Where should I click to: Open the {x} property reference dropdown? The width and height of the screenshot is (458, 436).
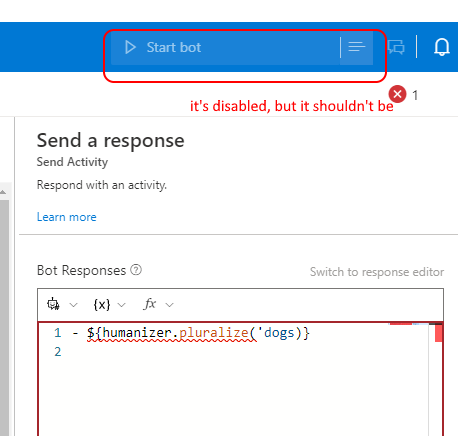(x=109, y=304)
